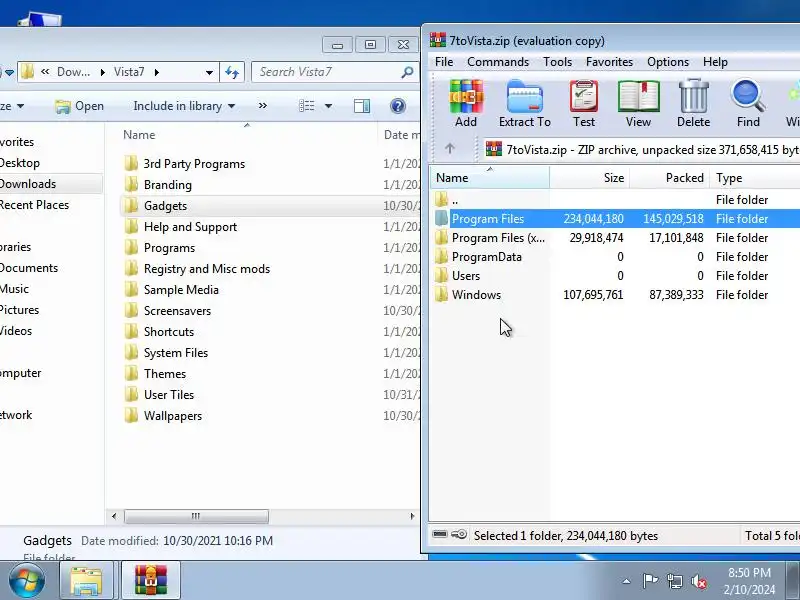This screenshot has width=800, height=600.
Task: Open the Organize dropdown arrow
Action: [x=20, y=106]
